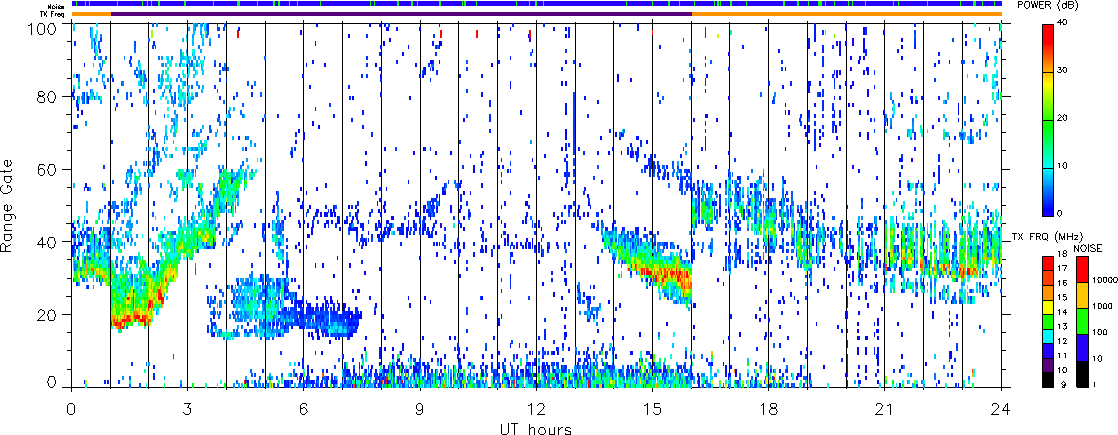Click the '3' tick label on UT hours axis
The image size is (1118, 435).
click(188, 407)
